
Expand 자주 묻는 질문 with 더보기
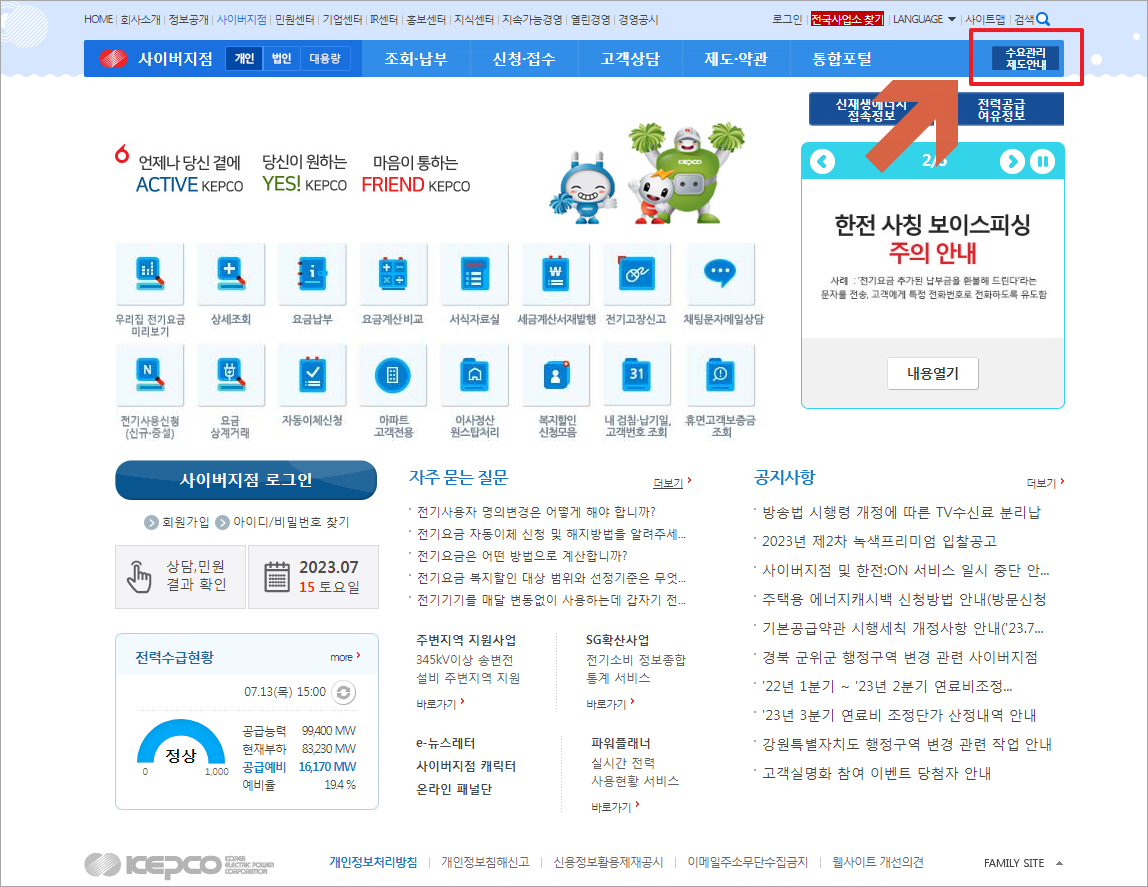pos(668,482)
